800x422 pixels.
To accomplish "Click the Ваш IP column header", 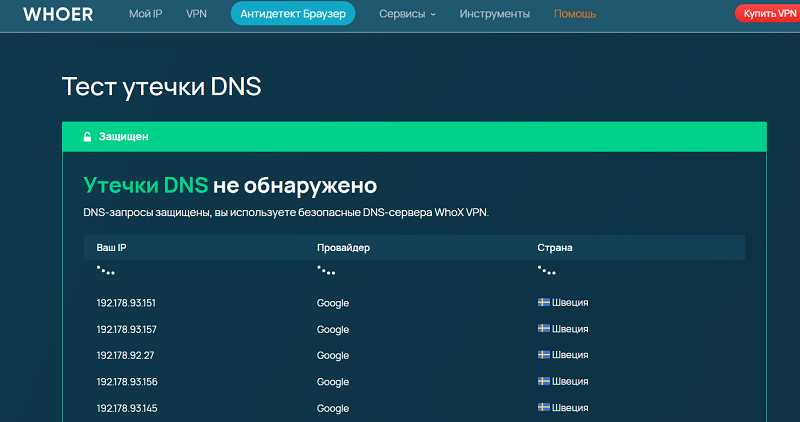I will click(x=111, y=247).
